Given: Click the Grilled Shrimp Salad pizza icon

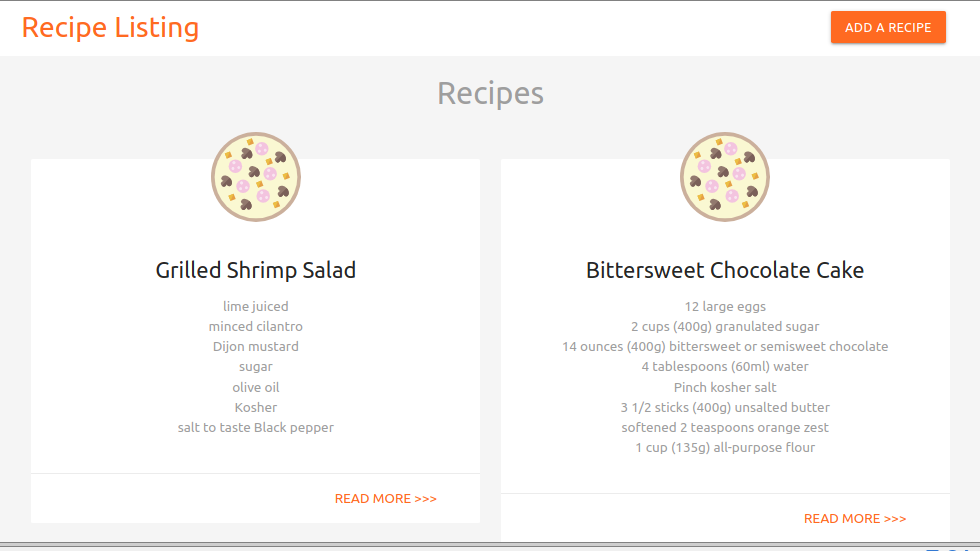Looking at the screenshot, I should point(256,177).
